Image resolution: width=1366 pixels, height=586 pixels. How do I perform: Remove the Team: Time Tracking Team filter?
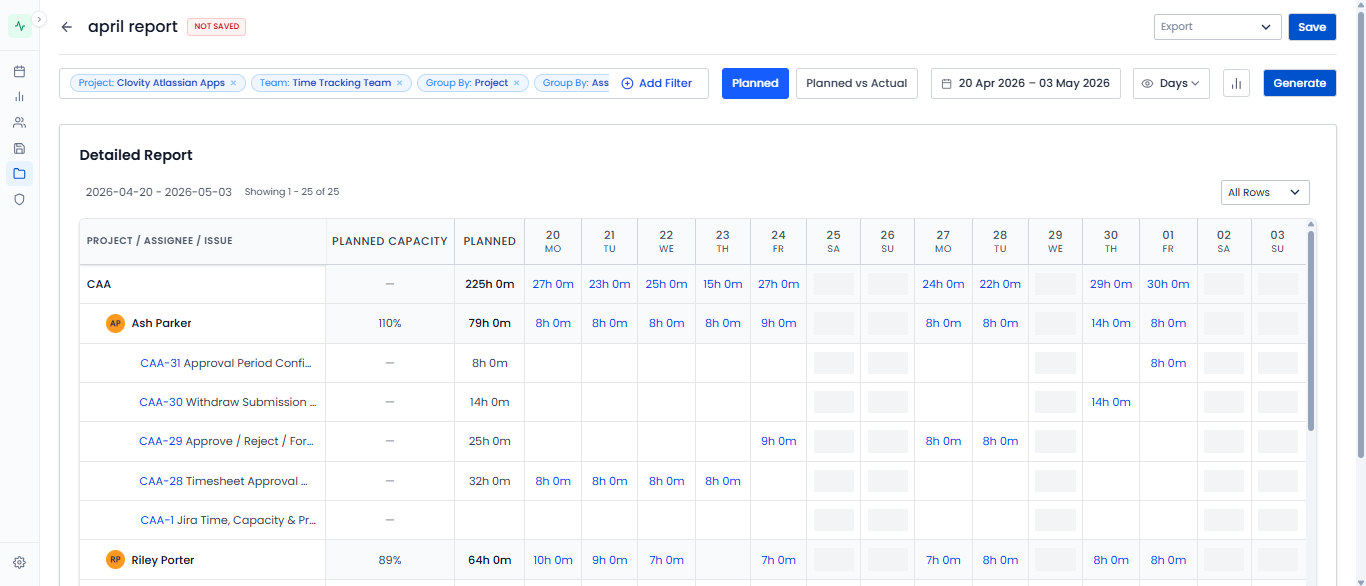click(399, 83)
